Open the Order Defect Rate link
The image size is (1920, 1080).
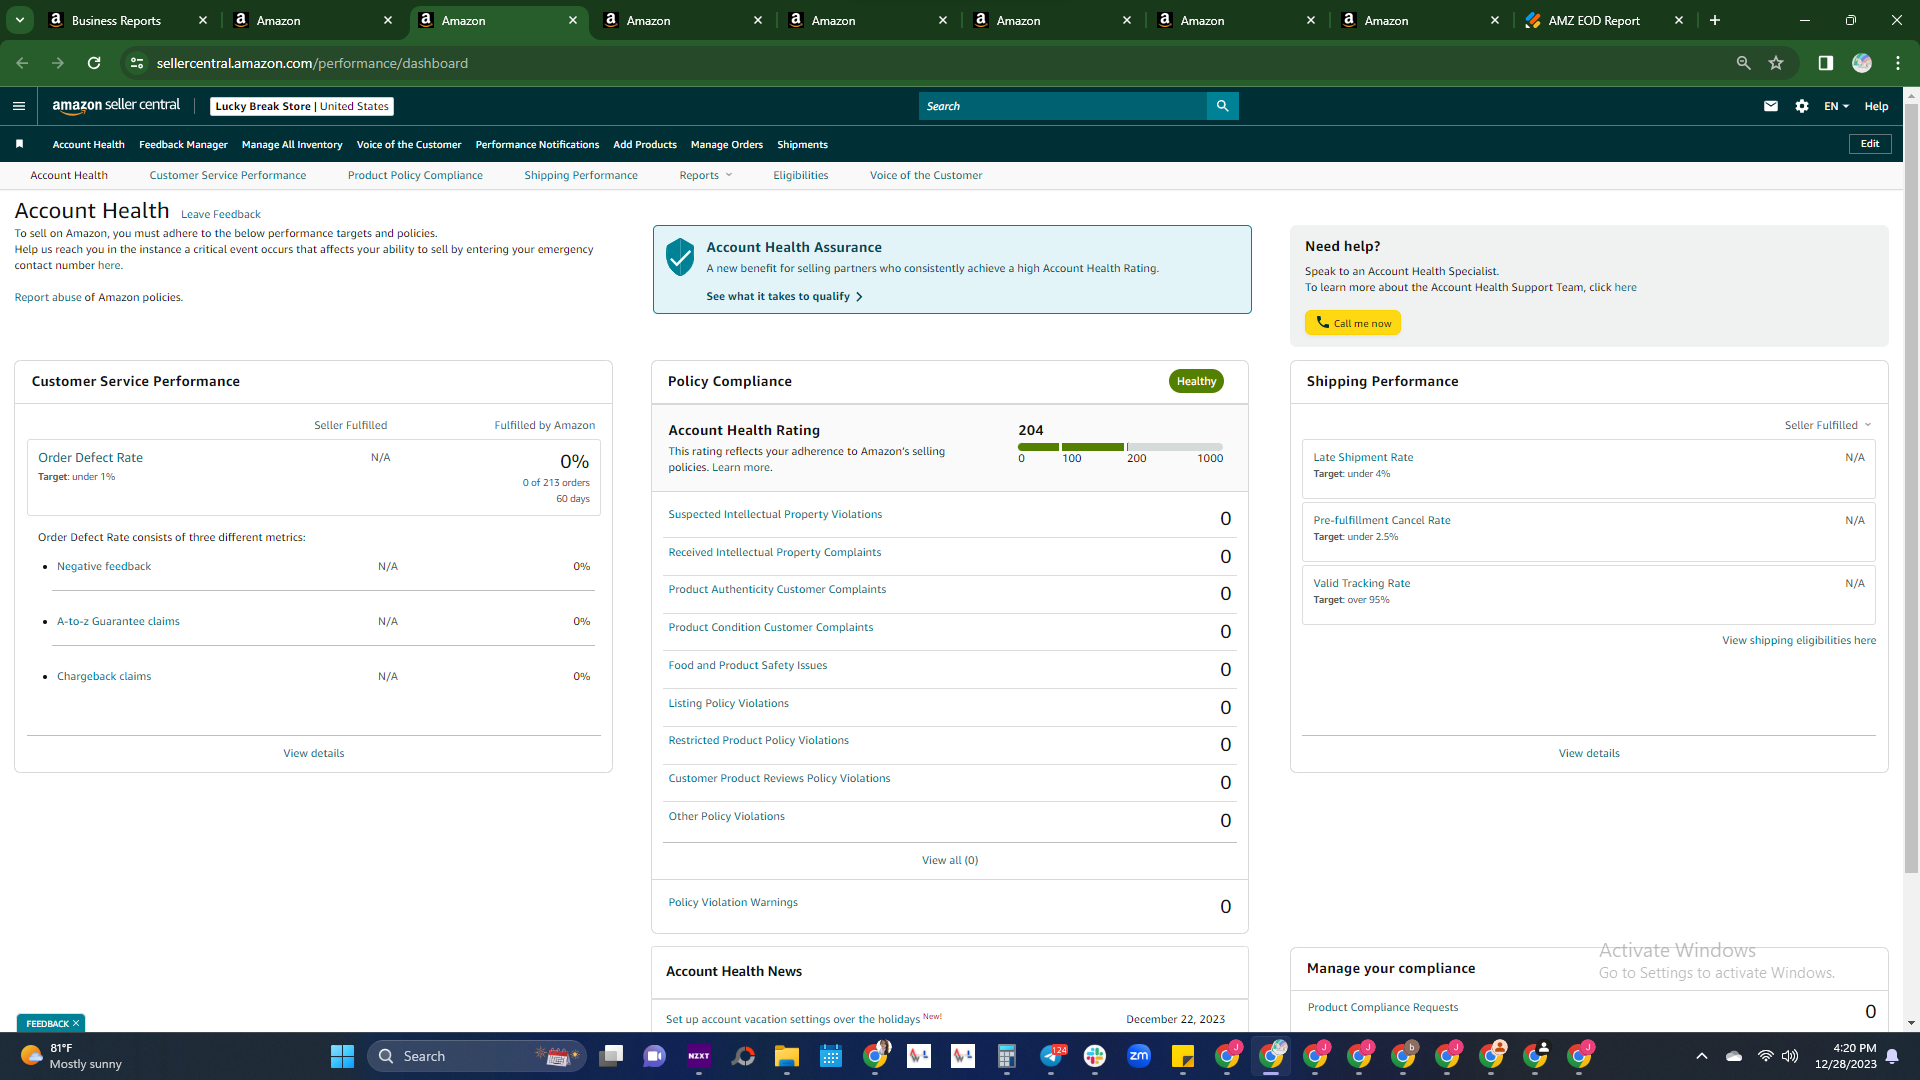[90, 457]
